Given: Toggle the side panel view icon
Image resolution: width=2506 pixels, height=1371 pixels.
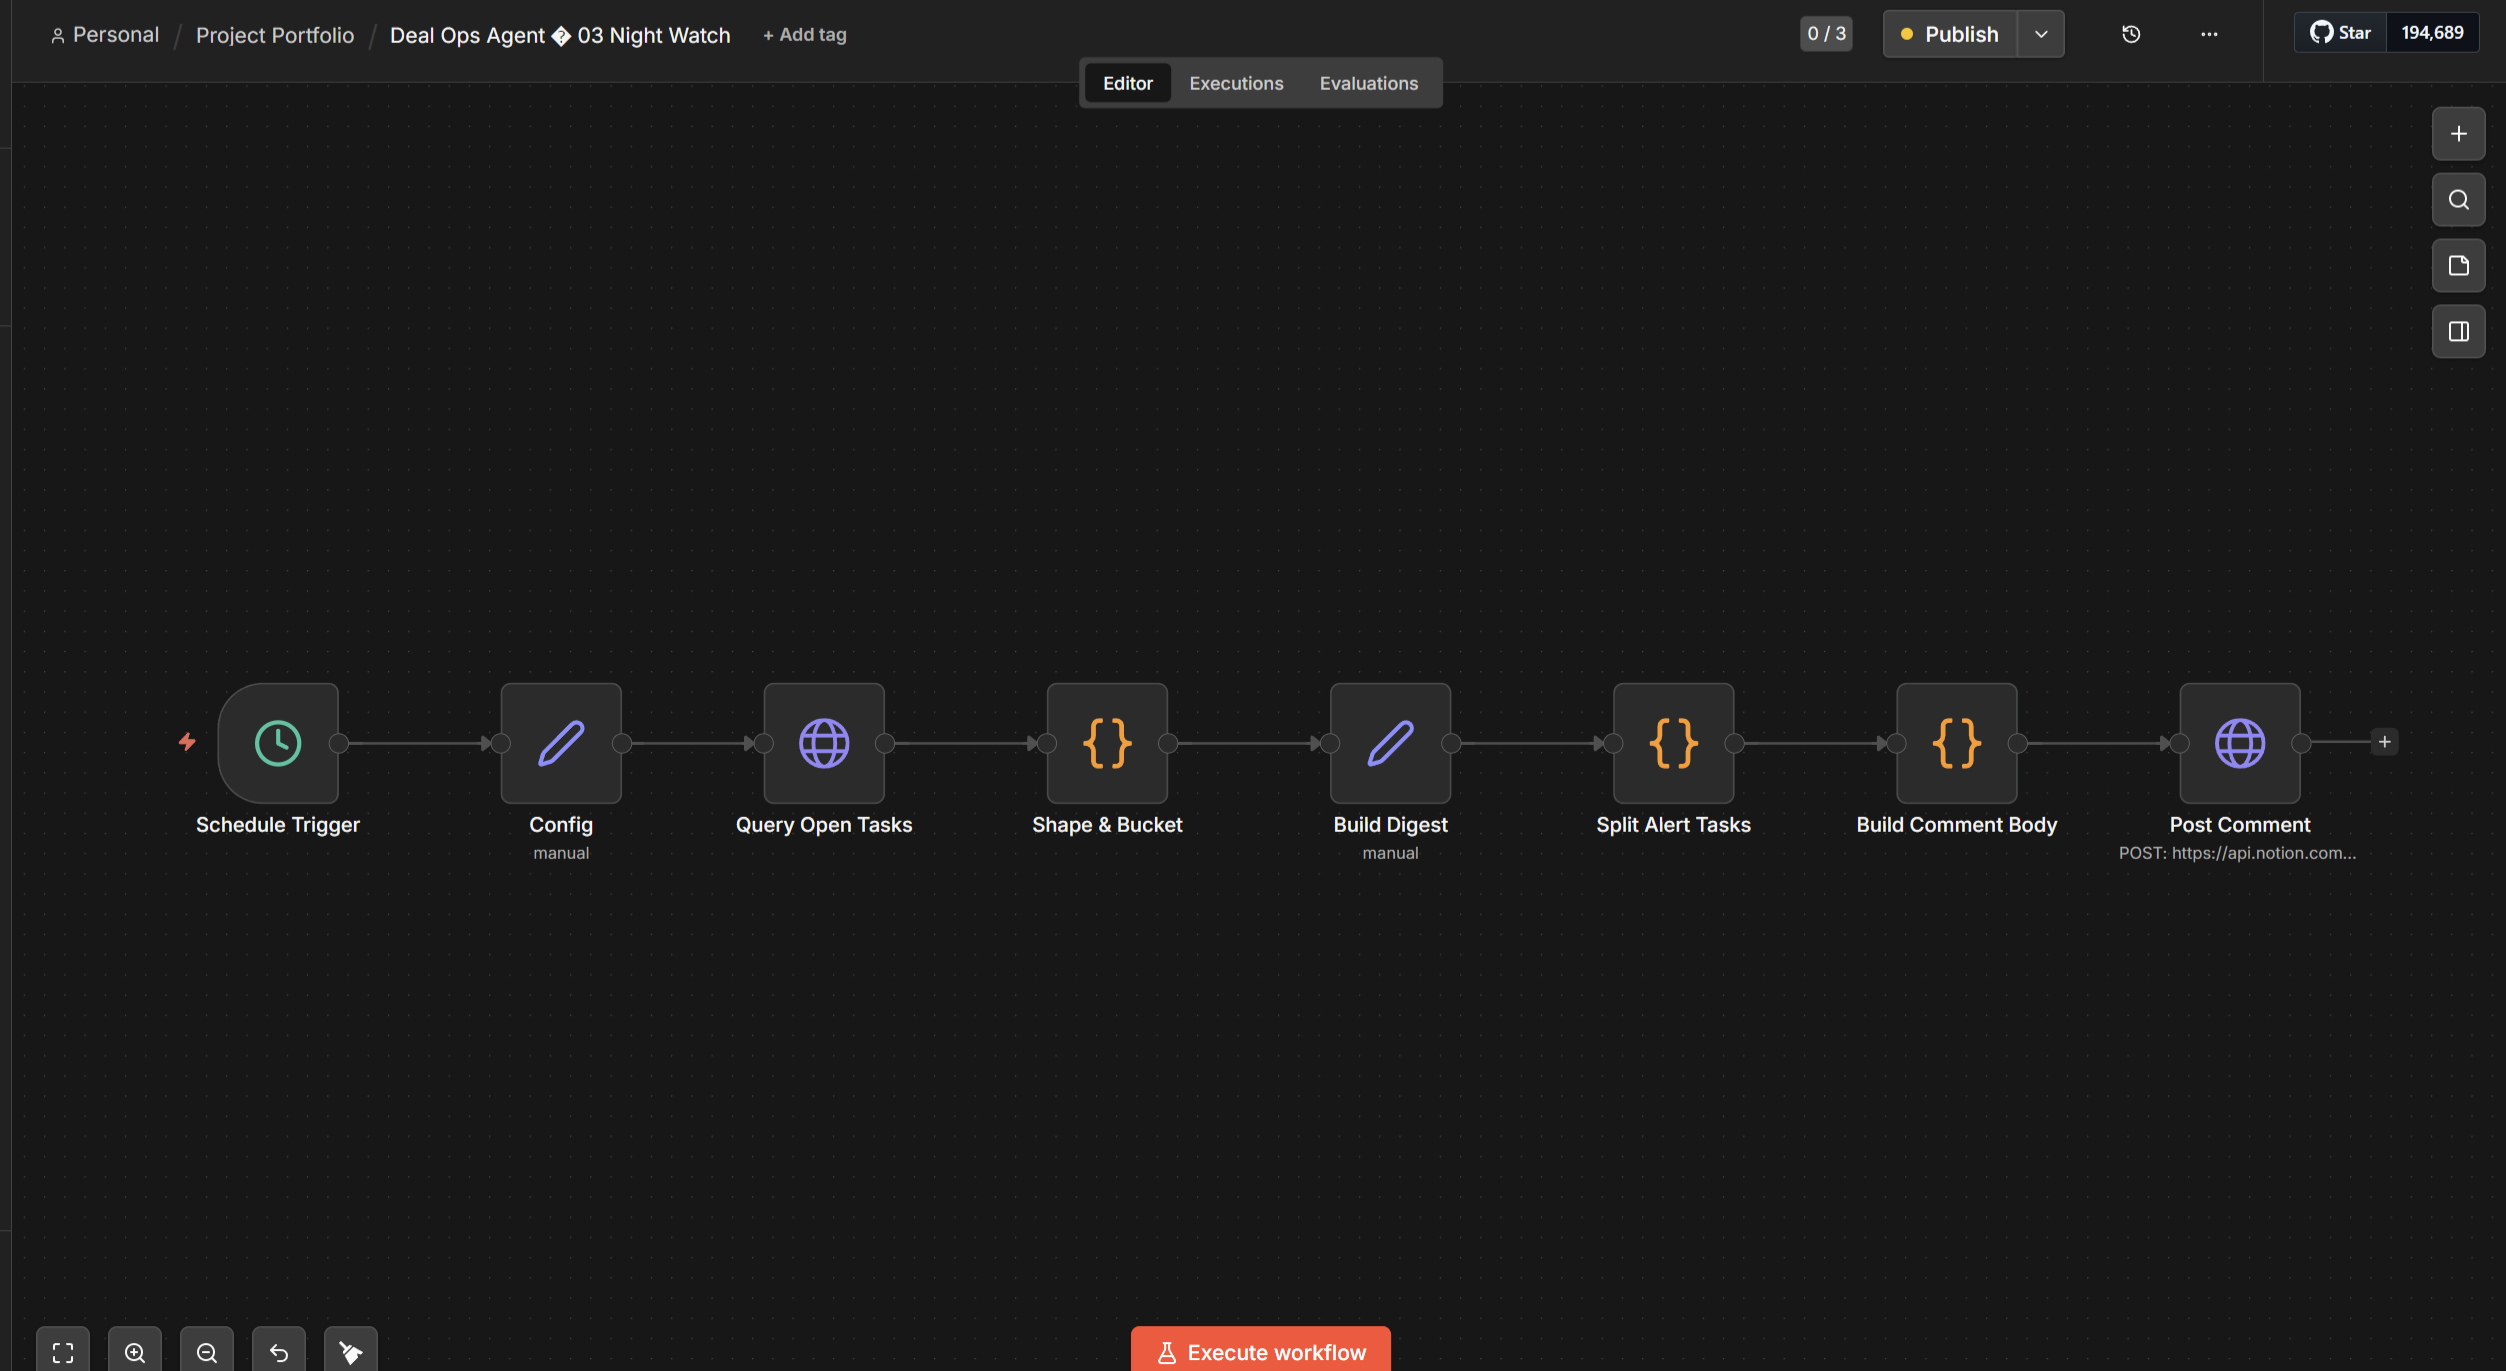Looking at the screenshot, I should coord(2459,332).
